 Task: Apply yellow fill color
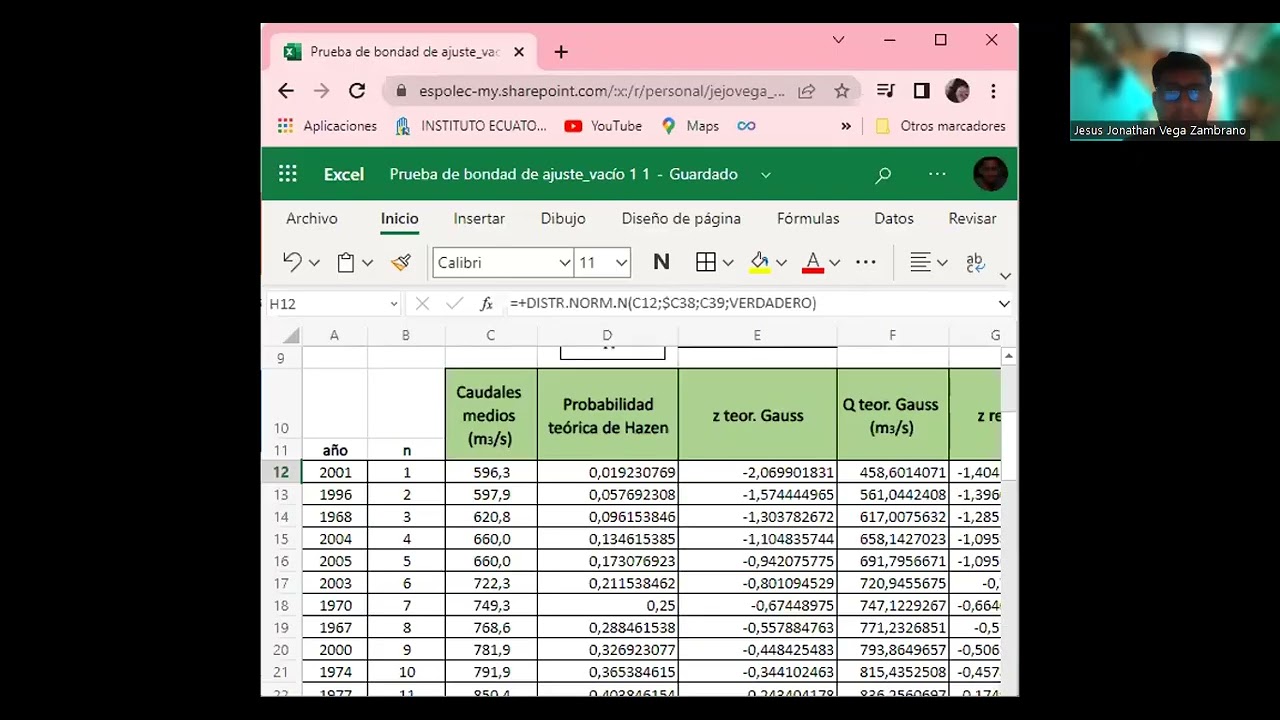[x=760, y=262]
